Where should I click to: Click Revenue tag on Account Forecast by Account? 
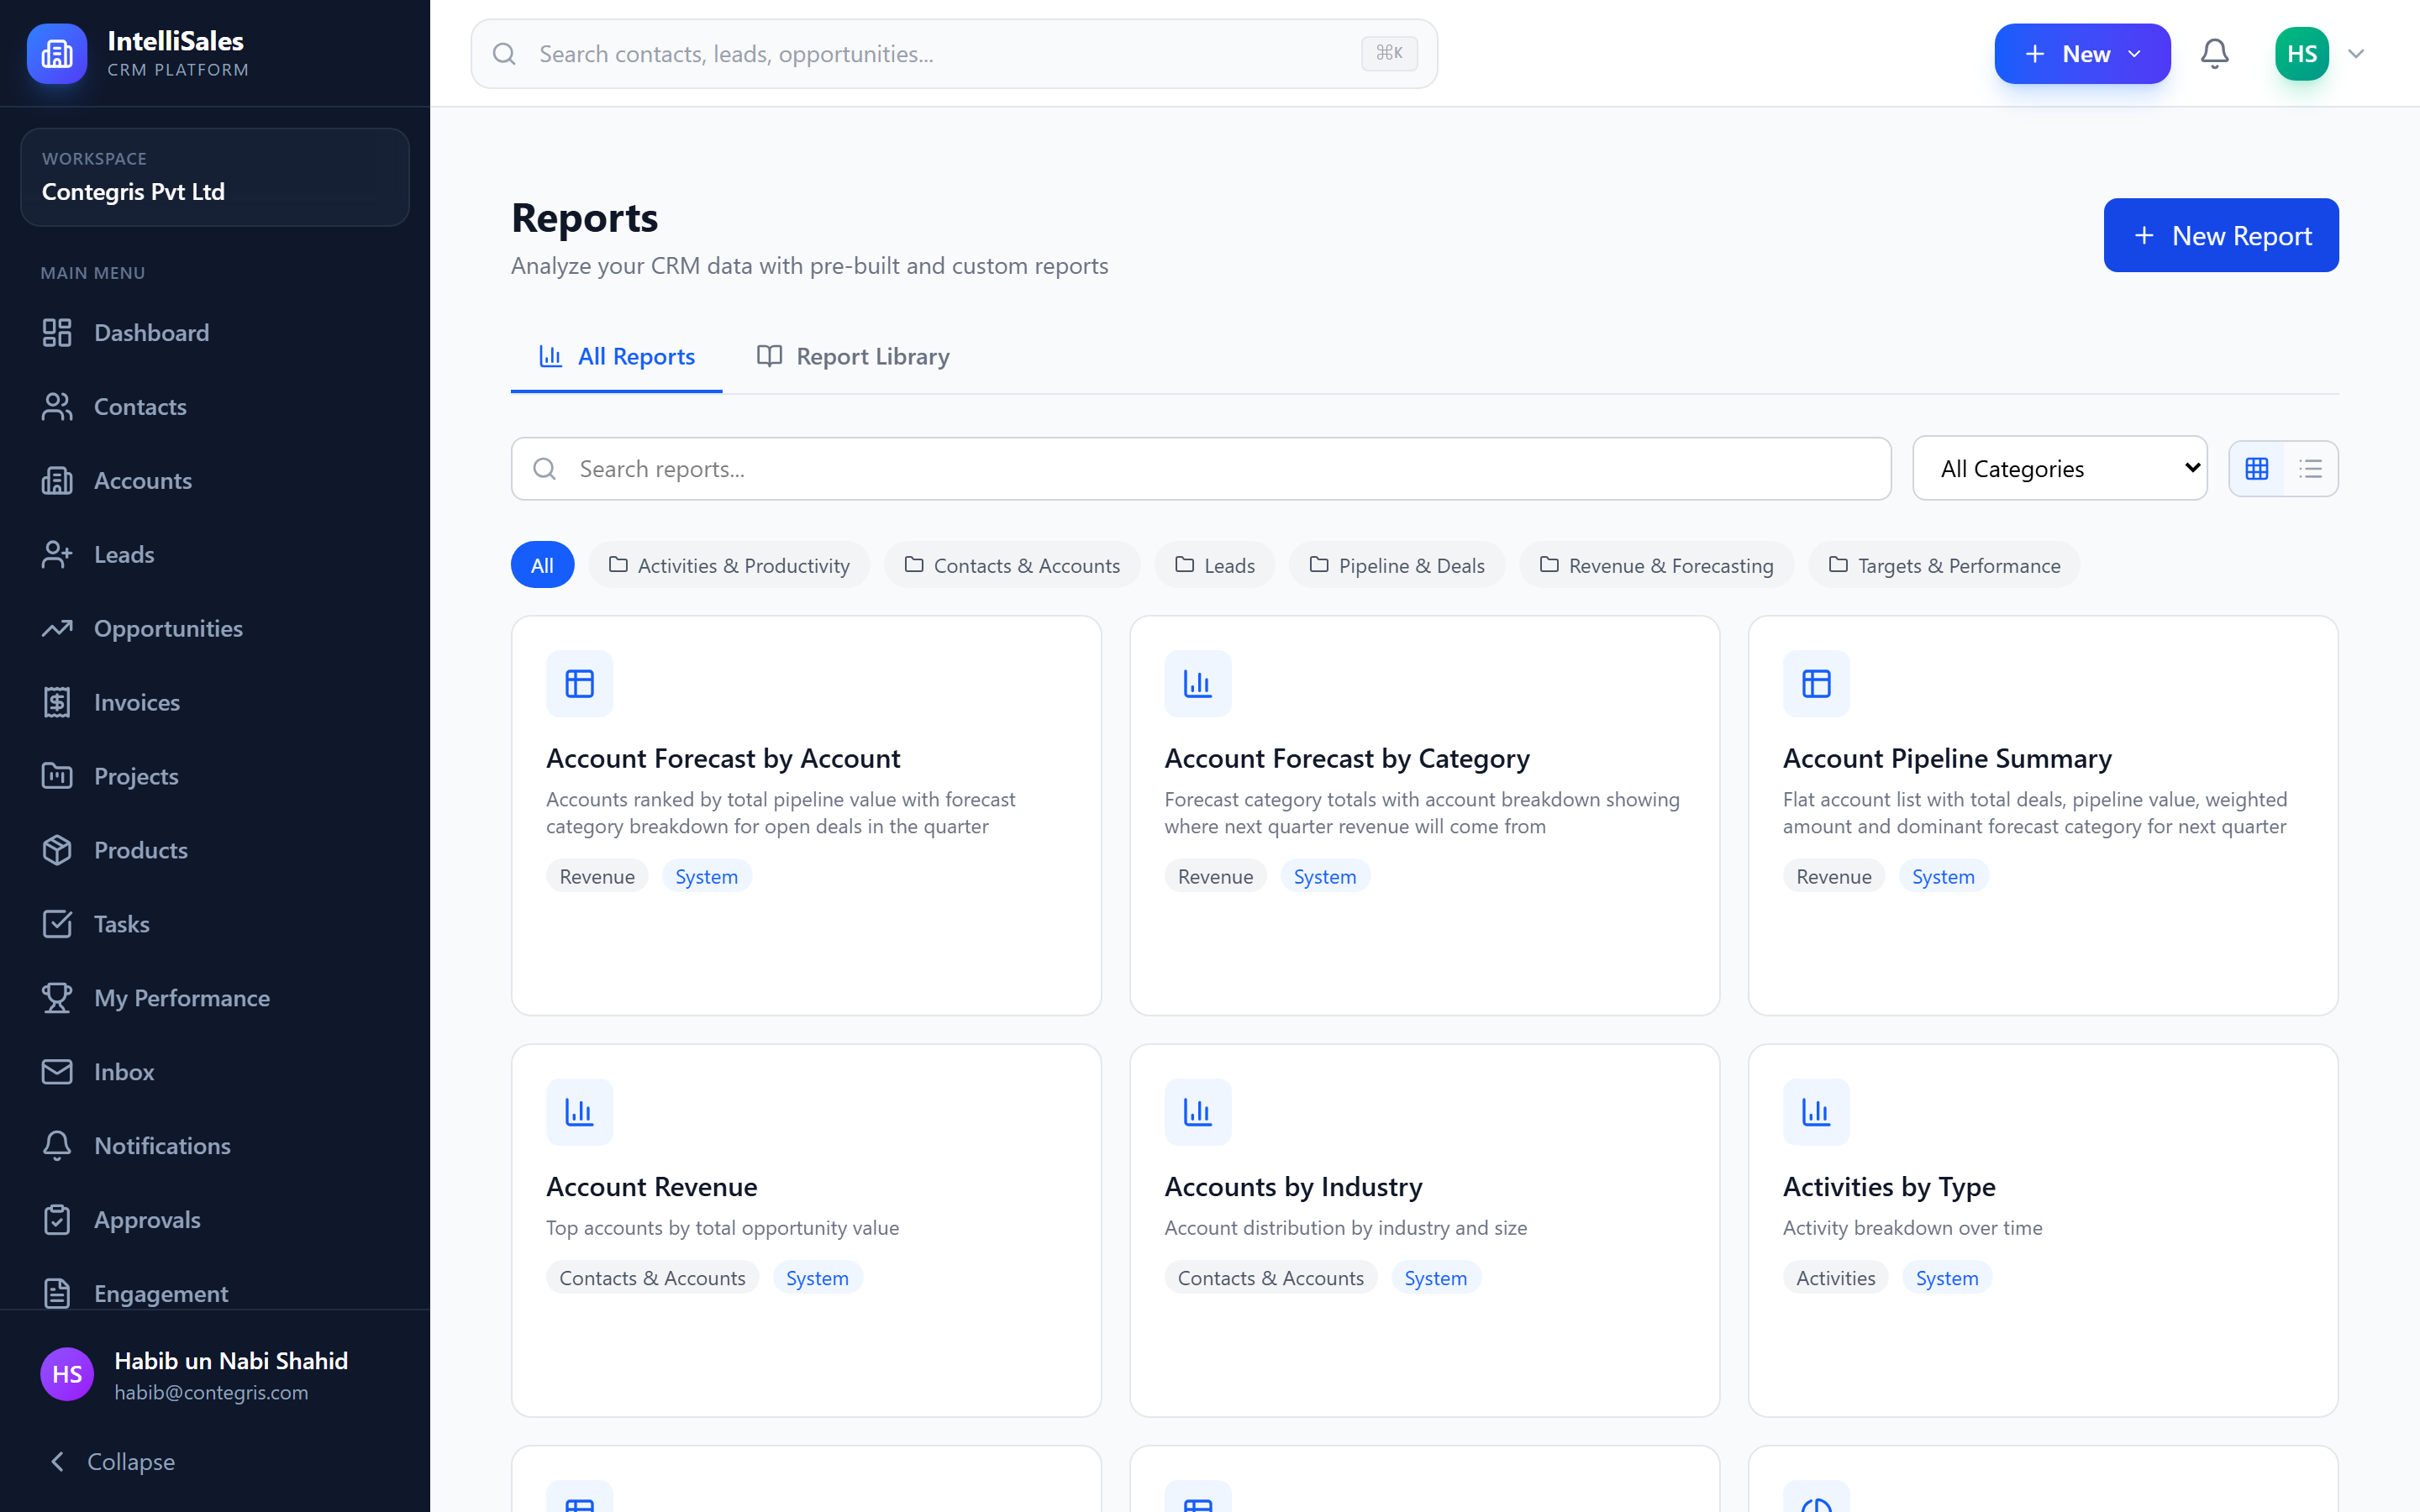tap(597, 876)
